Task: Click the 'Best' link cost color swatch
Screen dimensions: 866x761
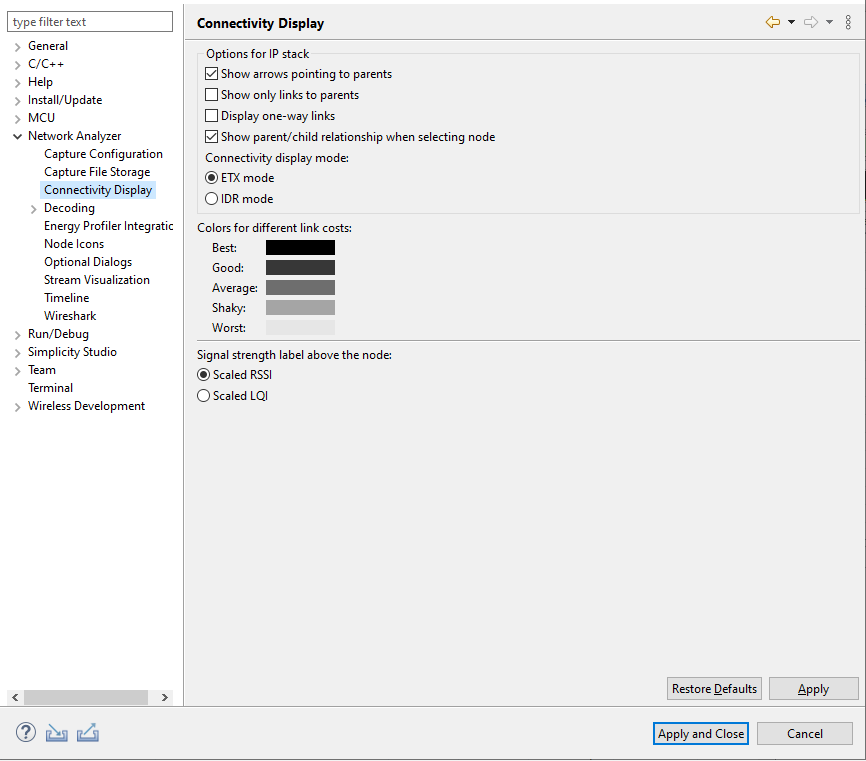Action: (300, 247)
